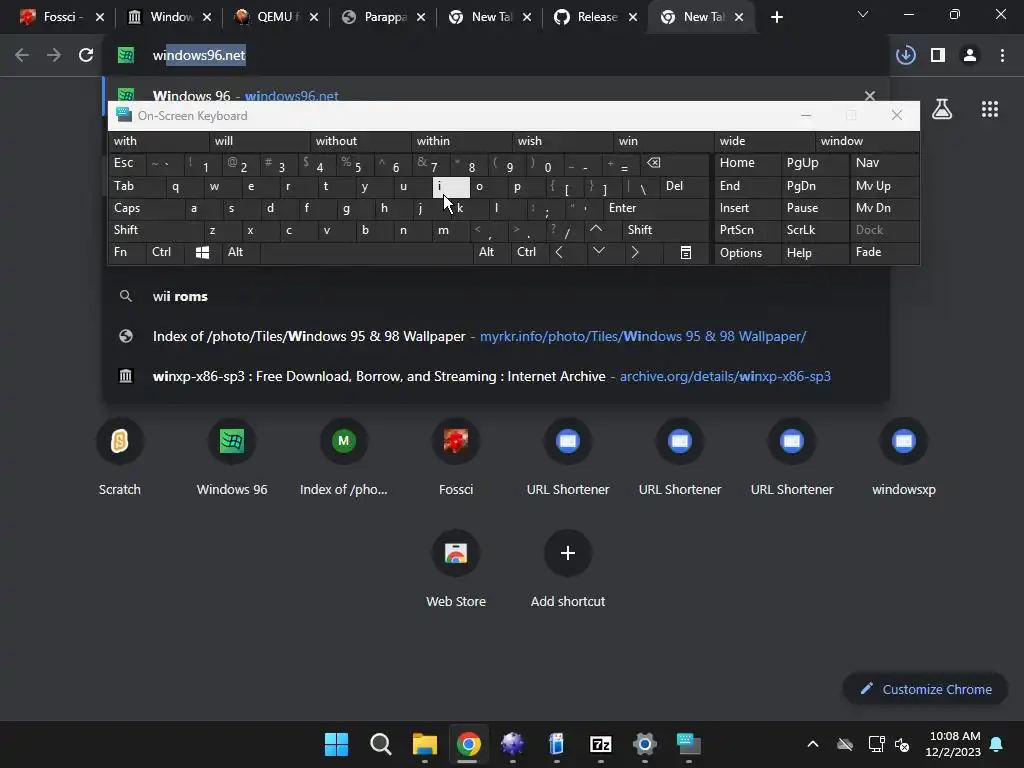
Task: Open the windowsxp shortcut tile
Action: (904, 455)
